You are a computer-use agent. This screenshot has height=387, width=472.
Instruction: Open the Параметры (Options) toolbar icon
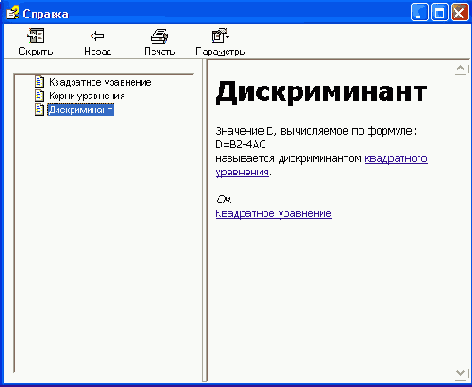tap(220, 36)
